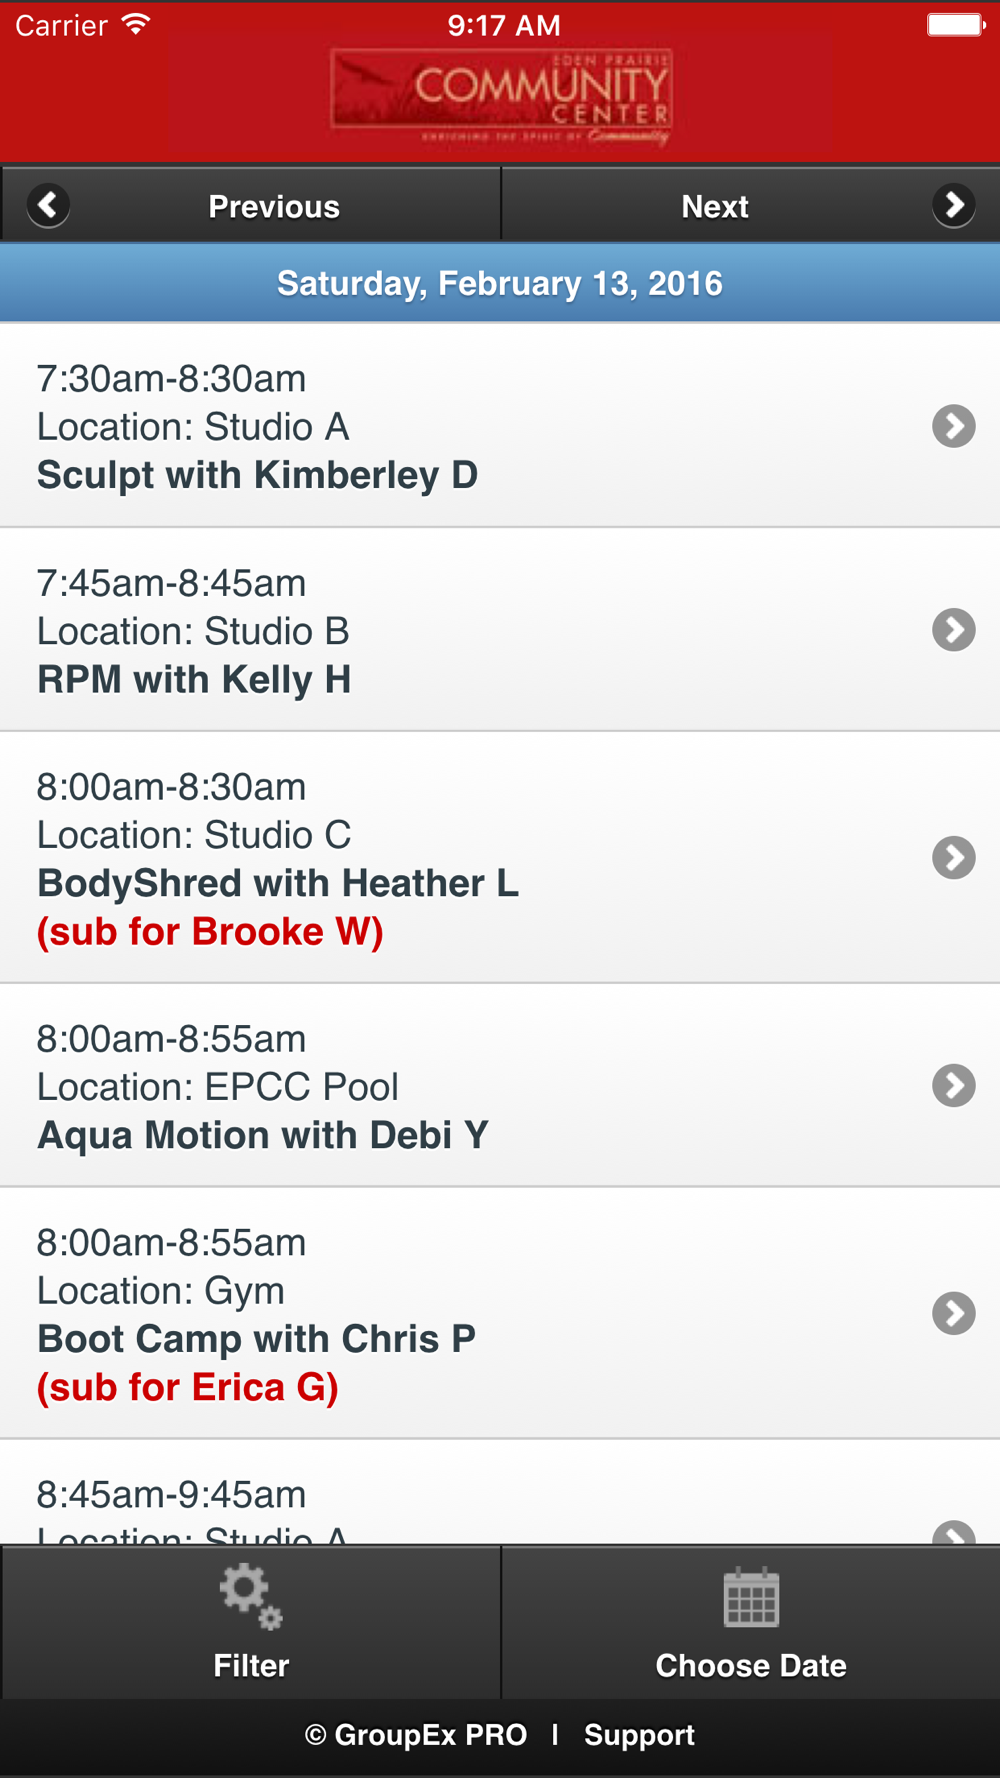Viewport: 1000px width, 1778px height.
Task: Open the 8:45am-9:45am Studio A class
Action: 500,1493
